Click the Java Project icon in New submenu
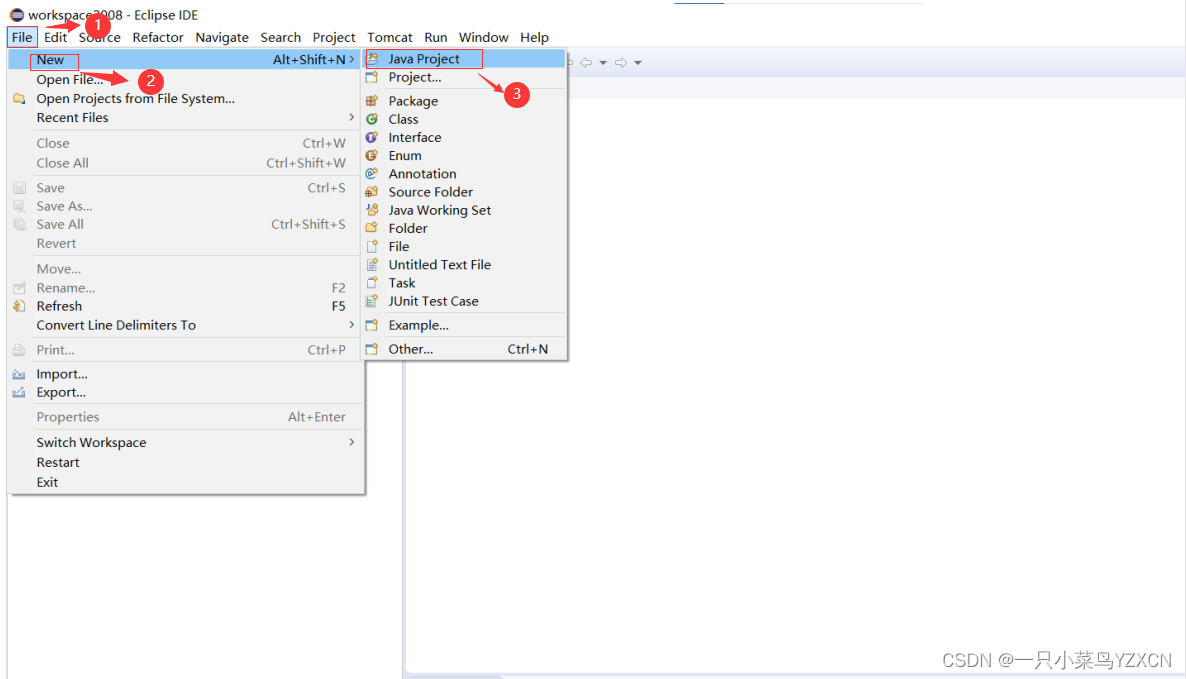Screen dimensions: 1186x679 (372, 59)
